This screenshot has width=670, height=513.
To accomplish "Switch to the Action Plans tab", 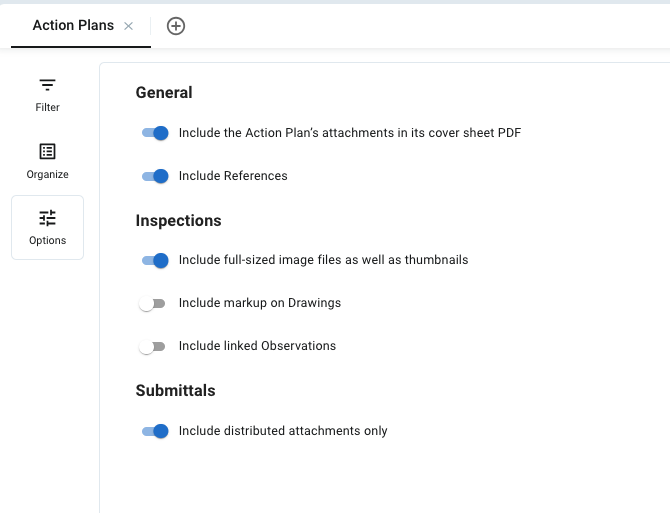I will tap(73, 26).
